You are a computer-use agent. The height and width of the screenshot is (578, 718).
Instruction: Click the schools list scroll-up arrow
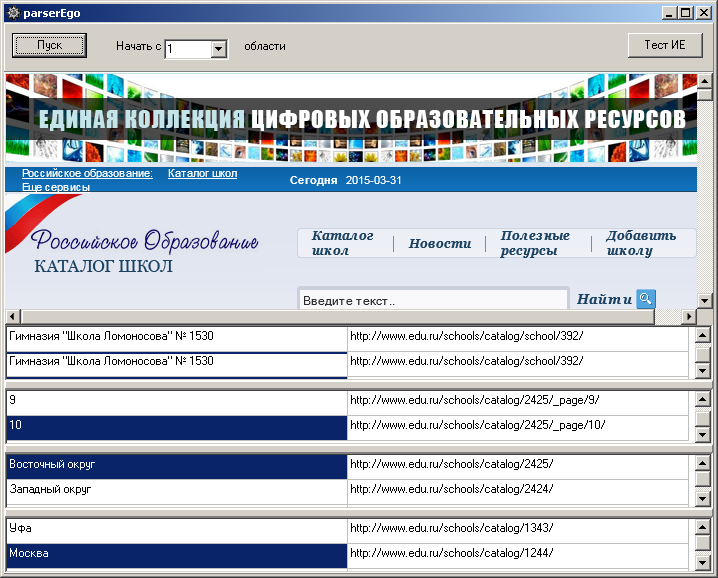[x=702, y=335]
